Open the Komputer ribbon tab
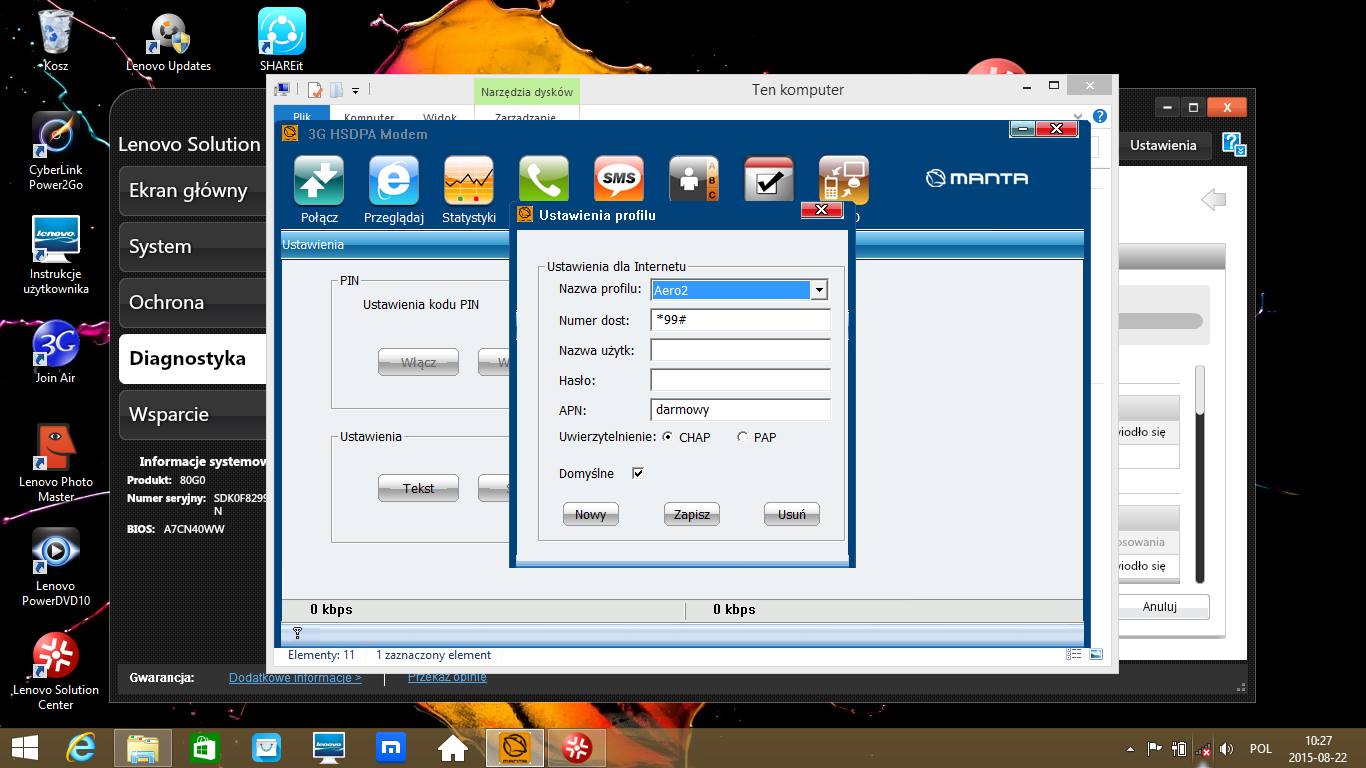This screenshot has width=1366, height=768. click(368, 118)
